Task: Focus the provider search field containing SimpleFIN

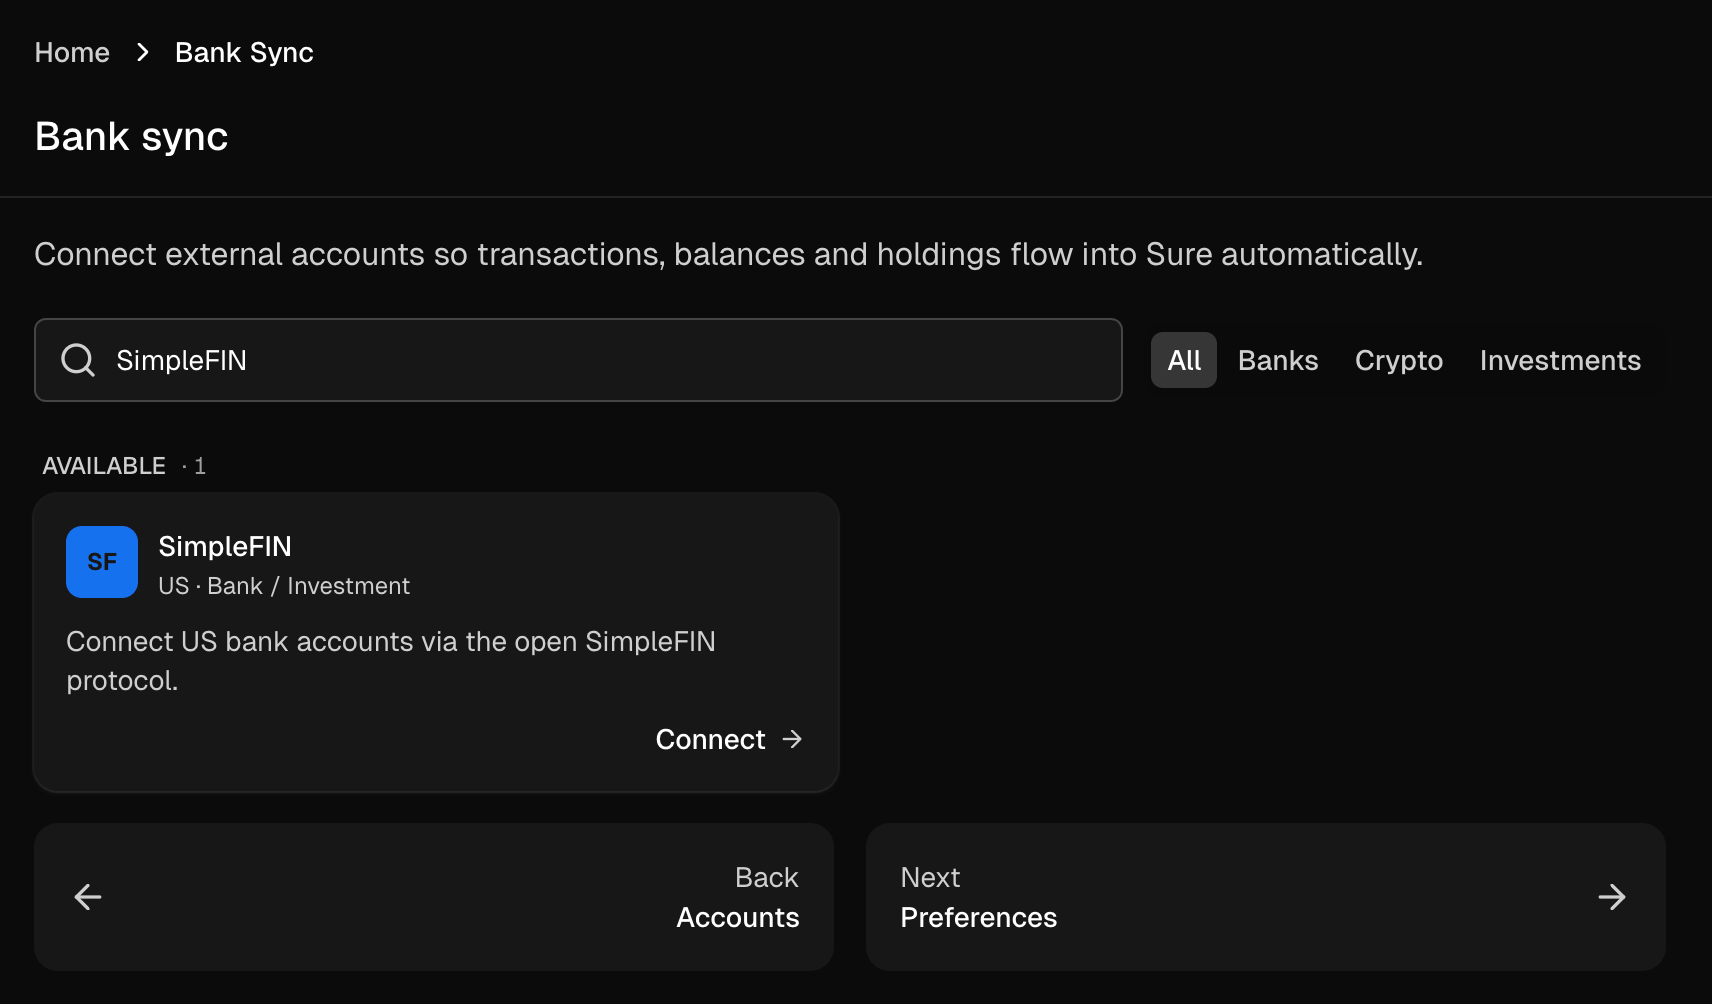Action: [578, 360]
